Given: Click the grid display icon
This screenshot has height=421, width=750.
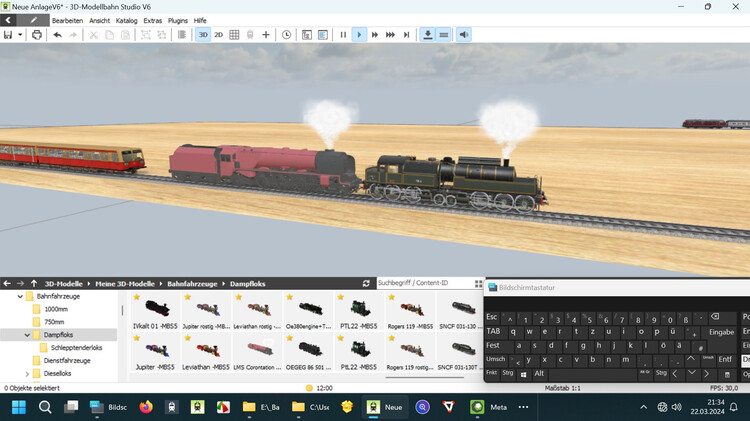Looking at the screenshot, I should click(x=234, y=35).
